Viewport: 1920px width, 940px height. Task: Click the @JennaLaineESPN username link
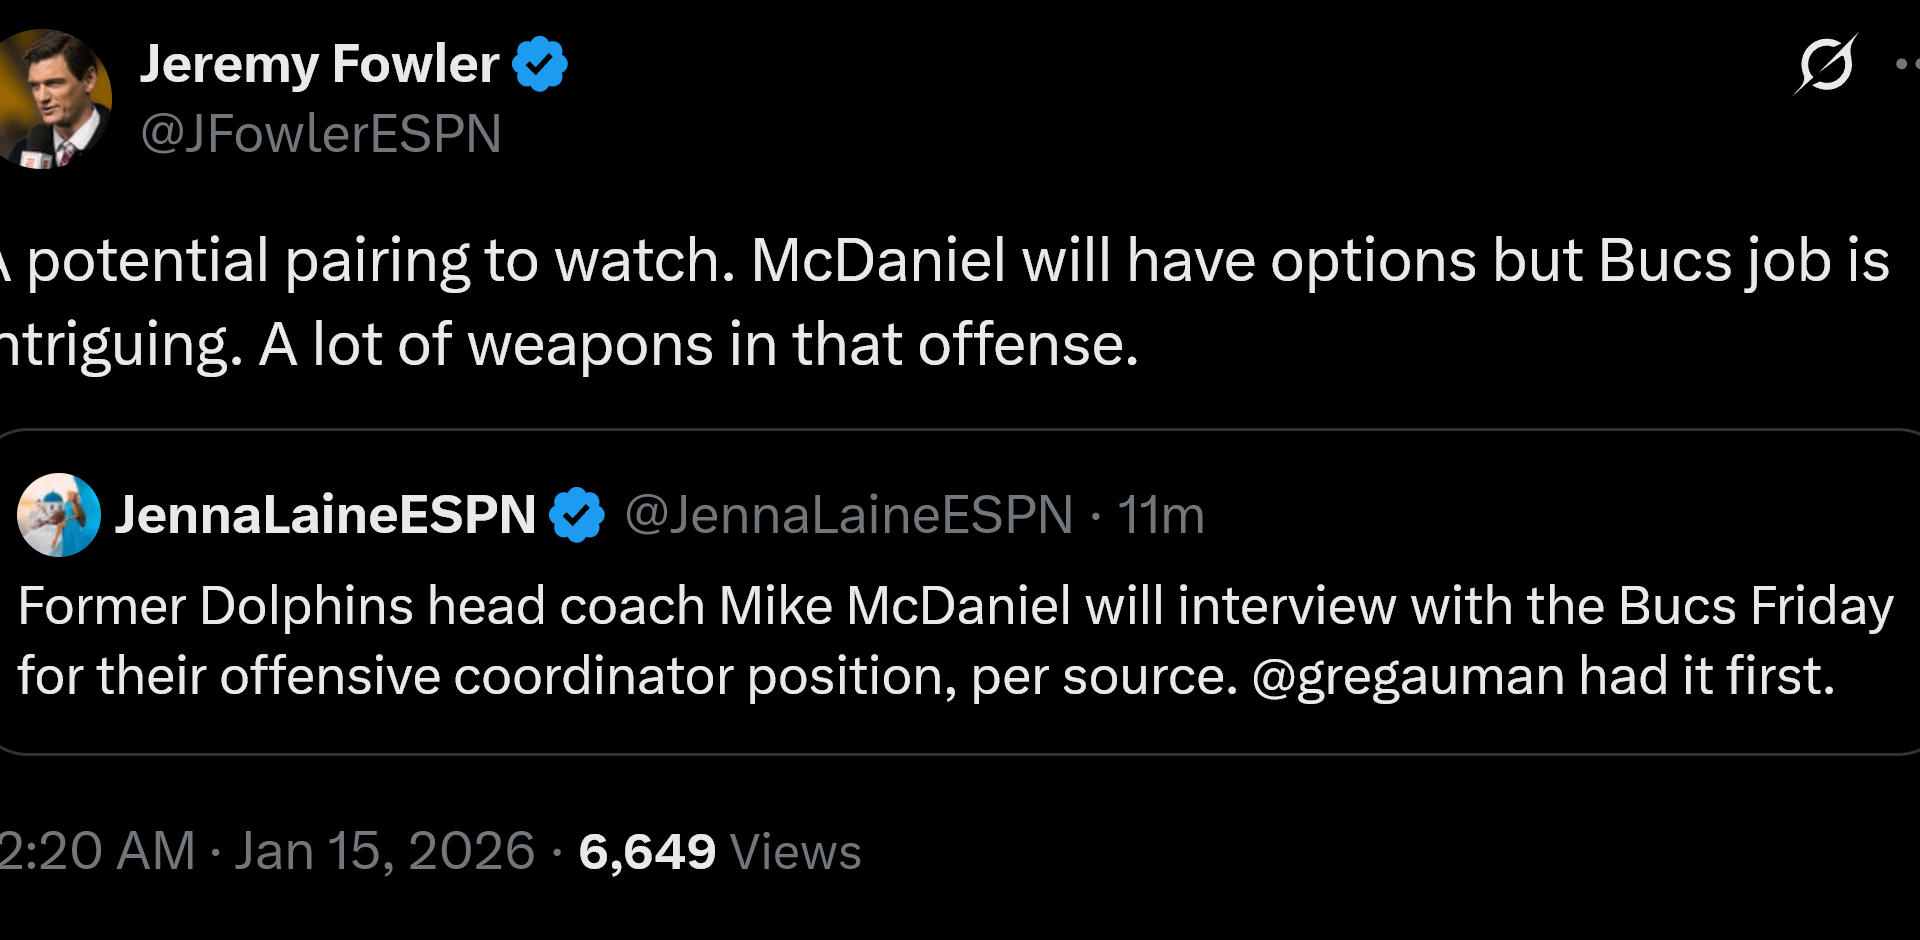pos(846,514)
